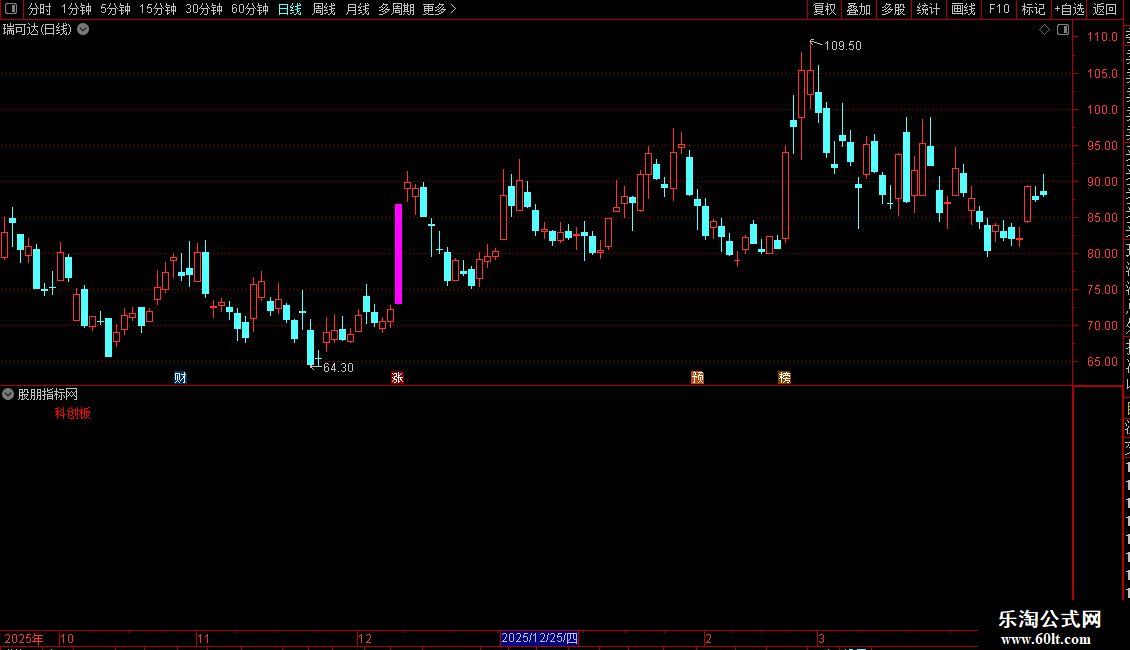Click the 2025/12/25/四 date marker
The image size is (1130, 650).
point(539,638)
